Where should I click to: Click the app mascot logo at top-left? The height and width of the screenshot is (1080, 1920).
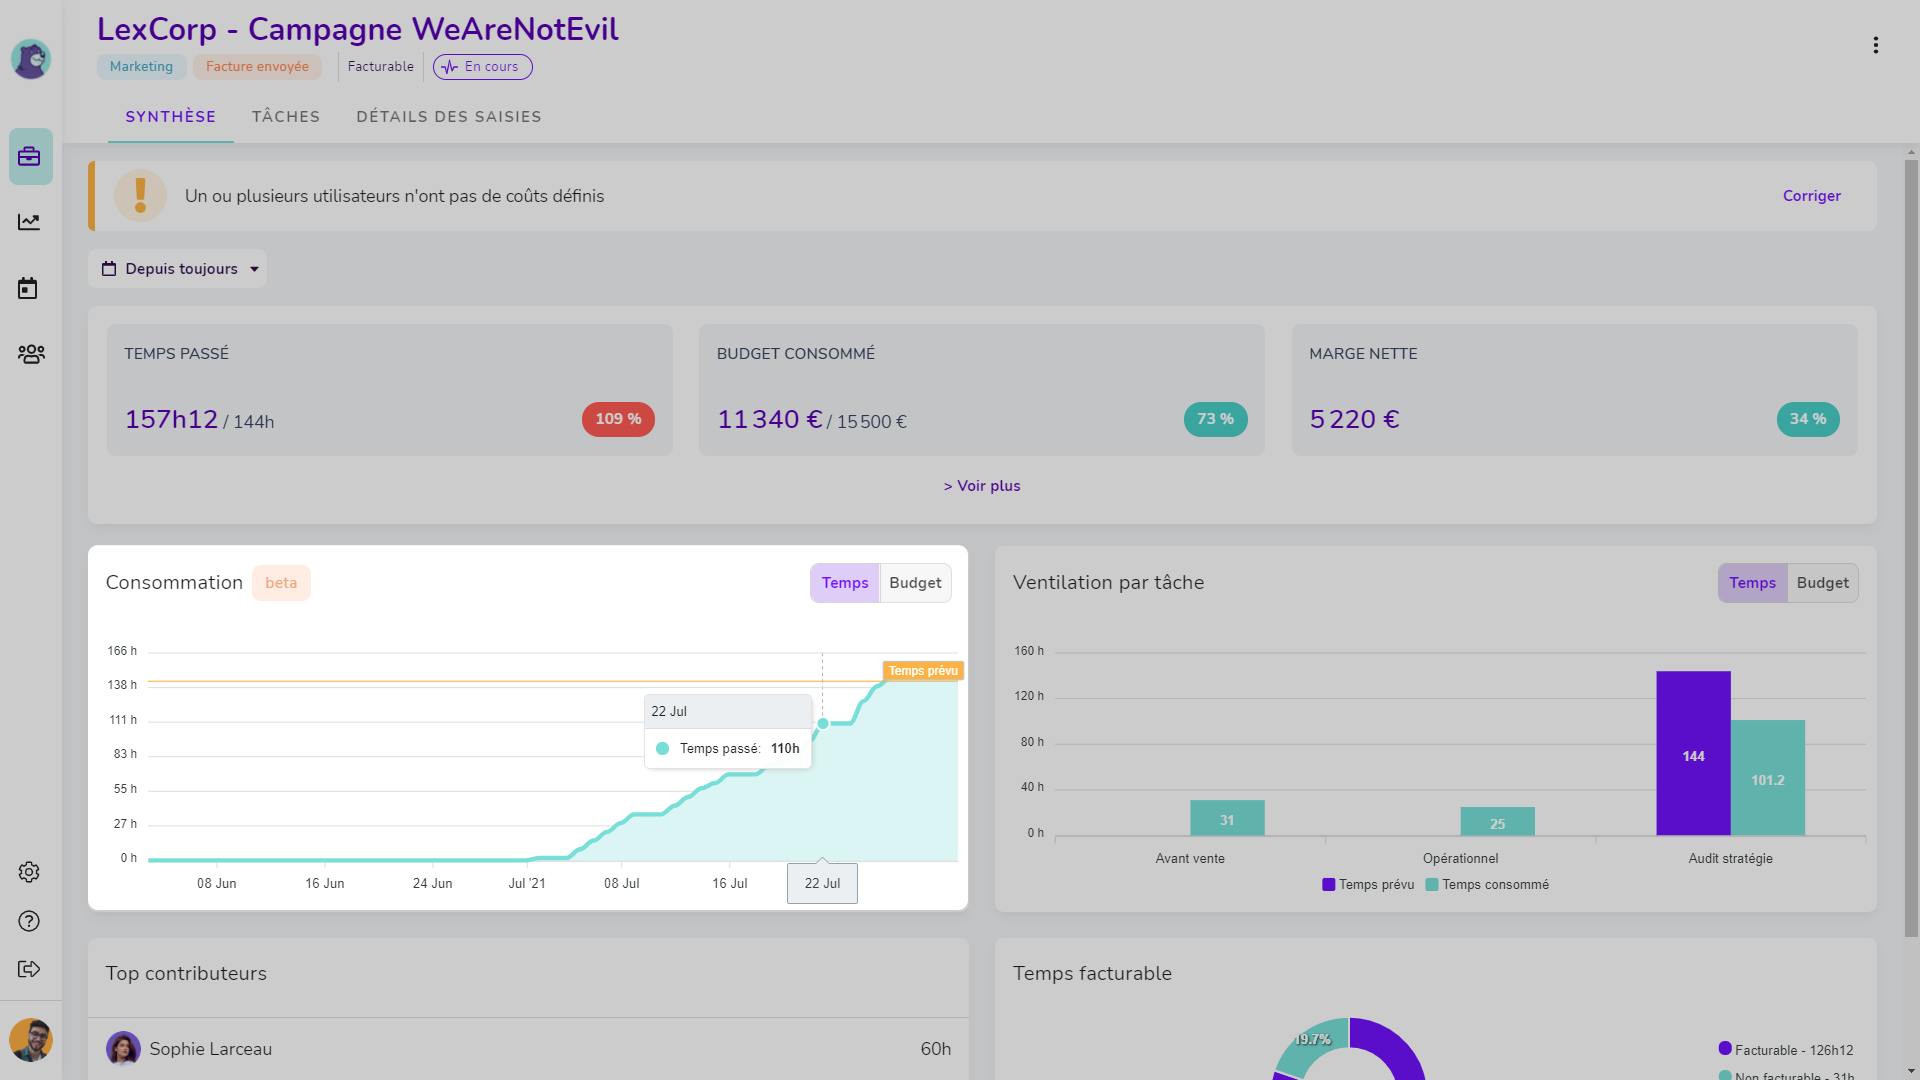[31, 59]
